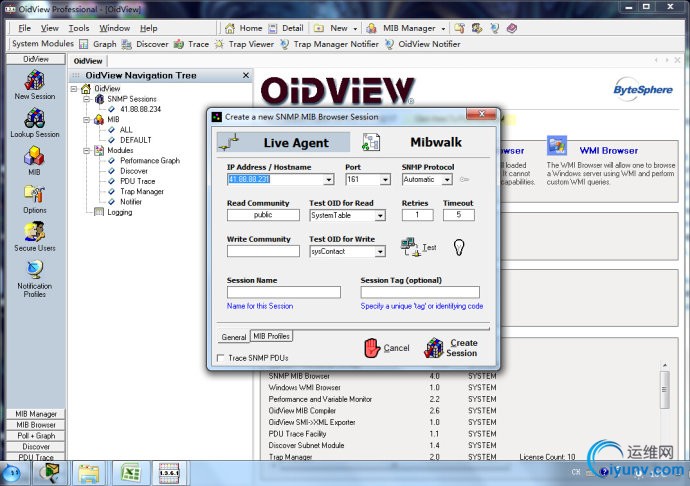Screen dimensions: 690x486
Task: Open Lookup Session in the sidebar
Action: click(34, 122)
